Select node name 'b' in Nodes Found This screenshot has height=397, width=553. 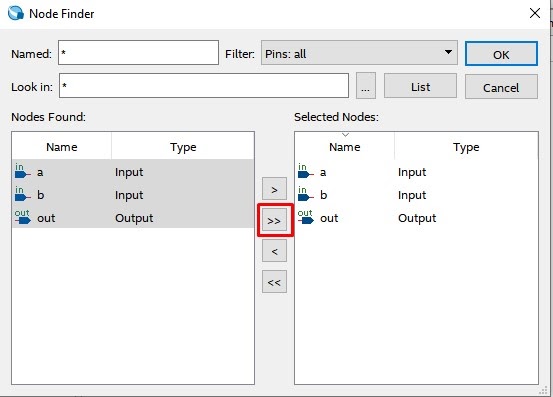[x=41, y=195]
